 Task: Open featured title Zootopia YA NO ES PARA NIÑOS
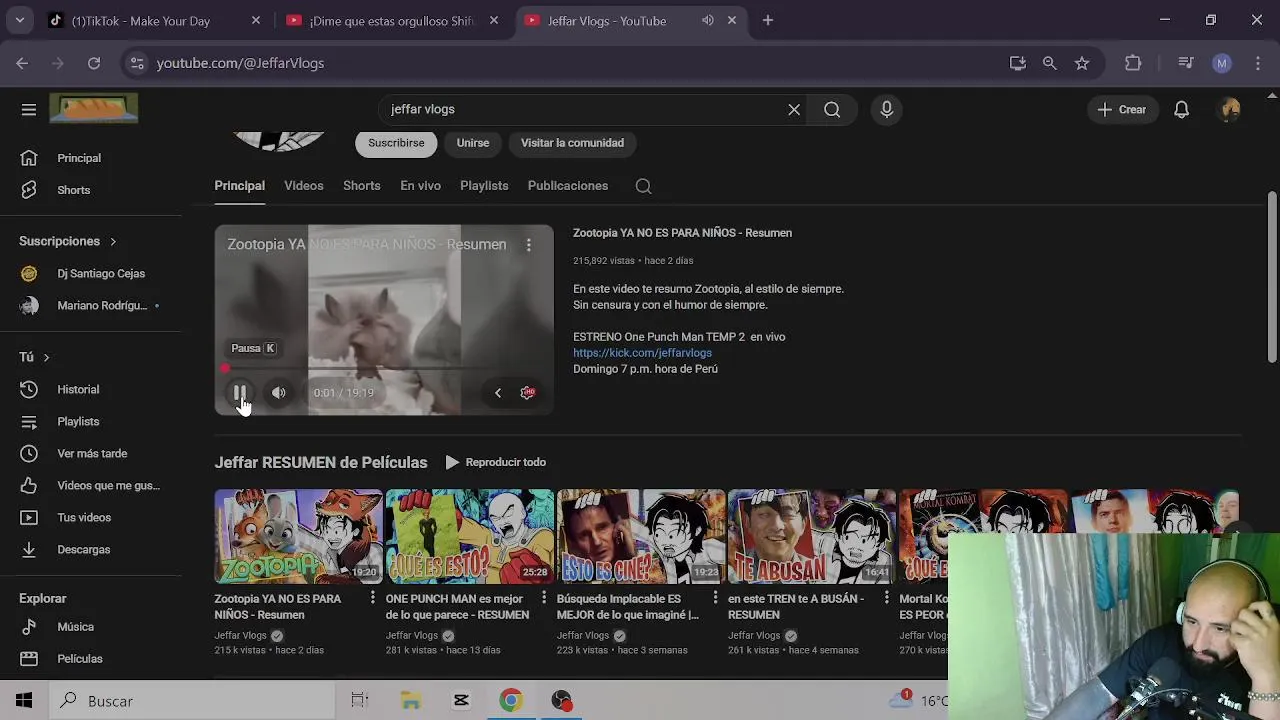[682, 233]
